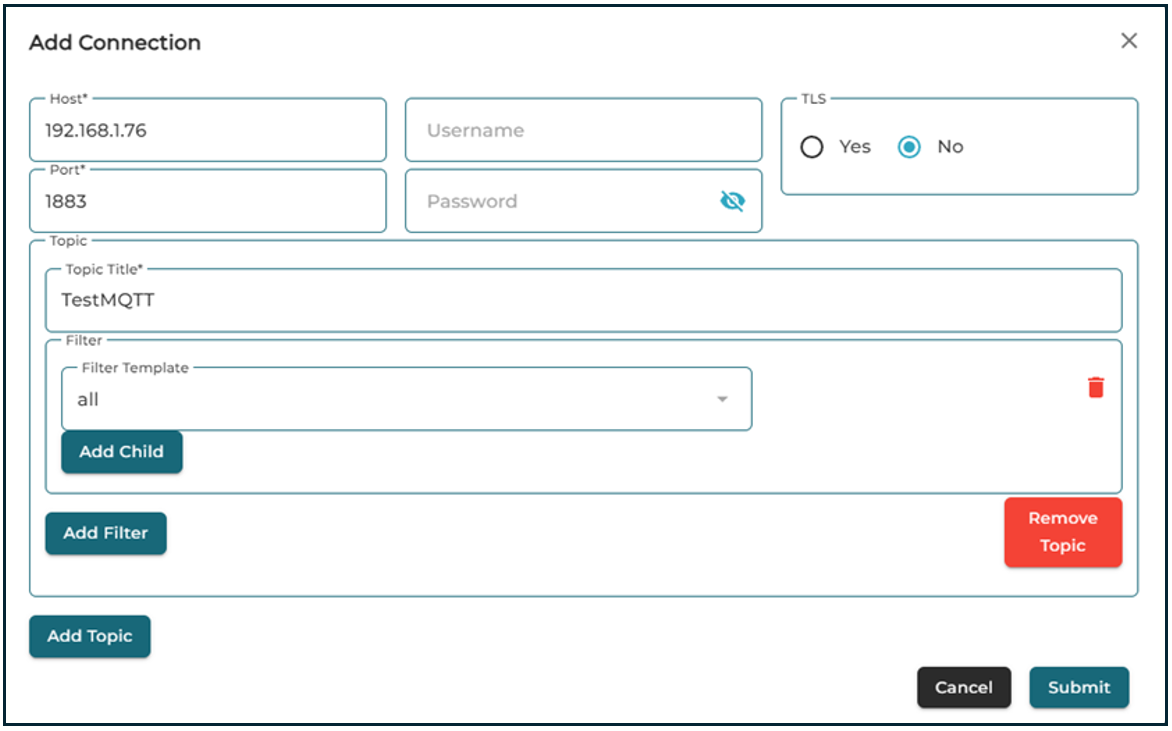
Task: Click the "all" value in Filter Template
Action: (x=89, y=400)
